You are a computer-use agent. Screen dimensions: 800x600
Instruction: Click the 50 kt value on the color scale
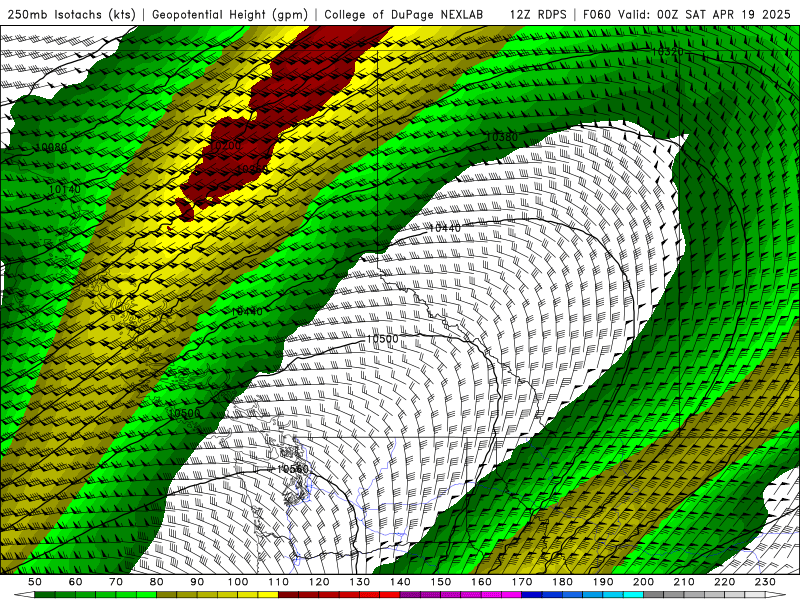point(35,582)
